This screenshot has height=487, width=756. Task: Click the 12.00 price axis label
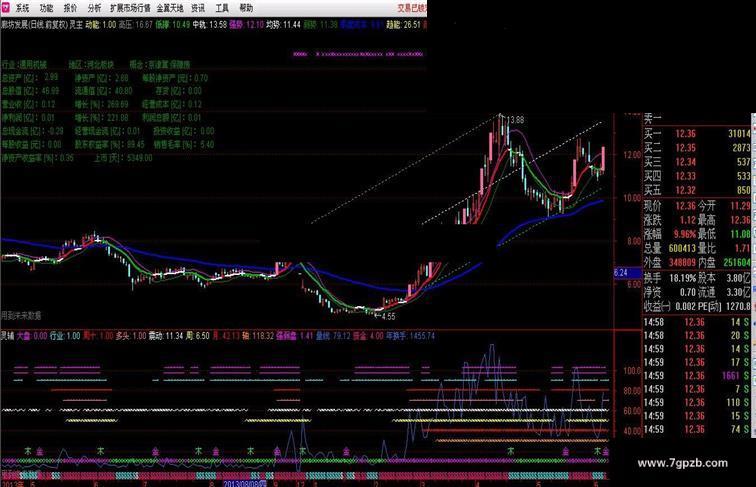pyautogui.click(x=632, y=154)
